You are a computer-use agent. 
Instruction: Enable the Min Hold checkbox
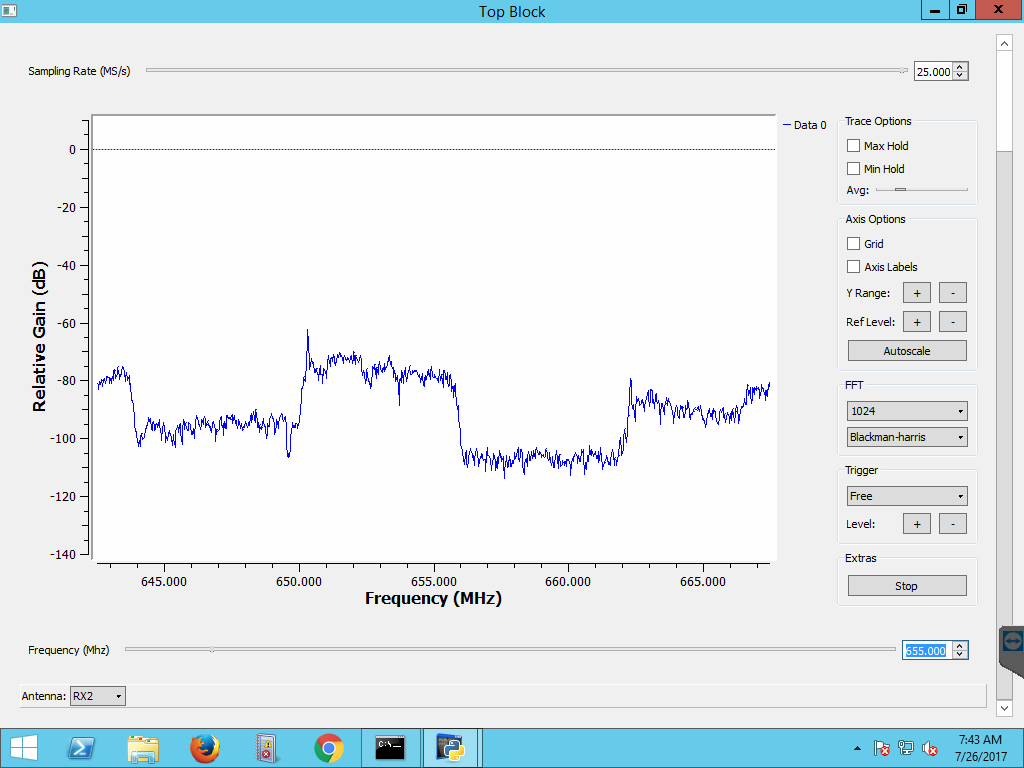pos(853,169)
